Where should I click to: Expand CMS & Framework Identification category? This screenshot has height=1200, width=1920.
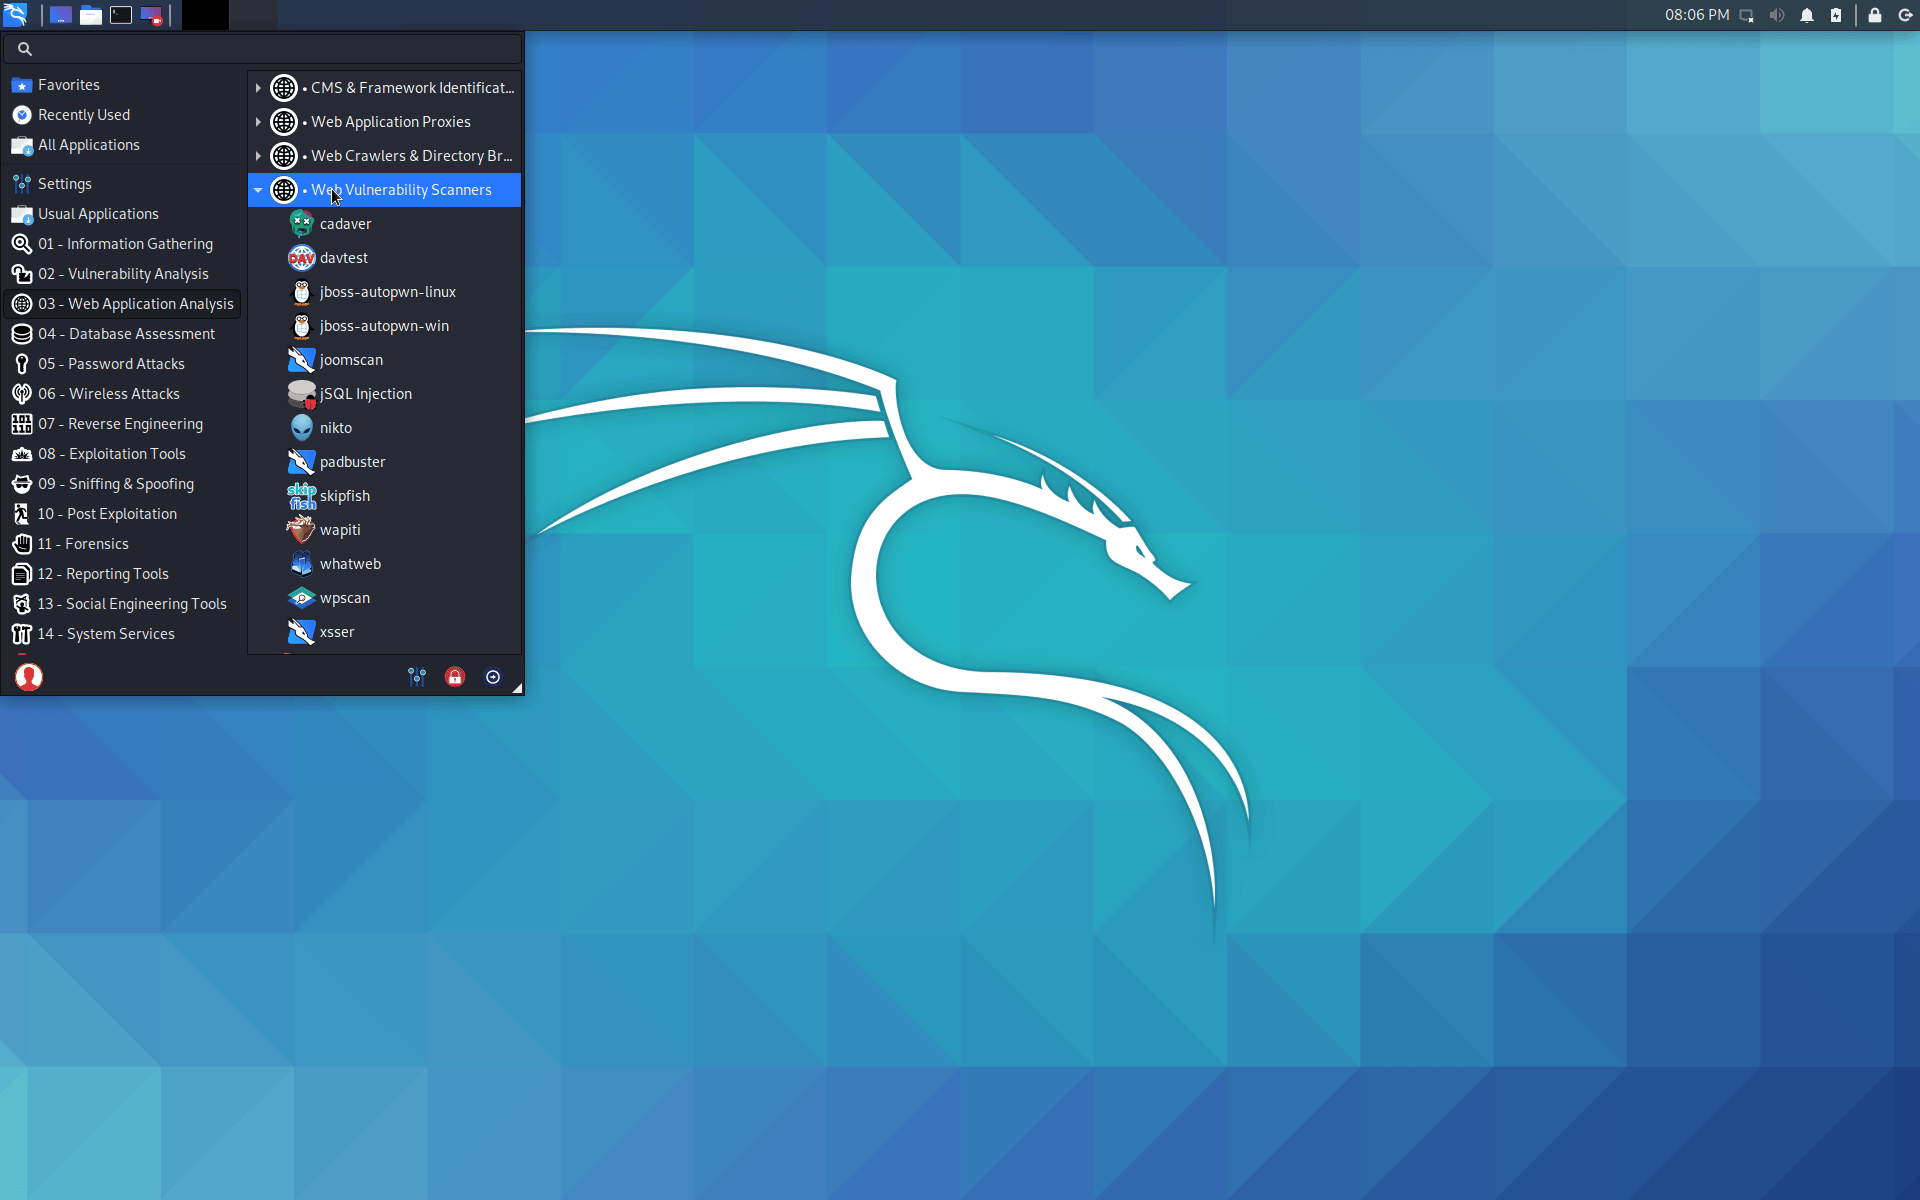(x=258, y=88)
